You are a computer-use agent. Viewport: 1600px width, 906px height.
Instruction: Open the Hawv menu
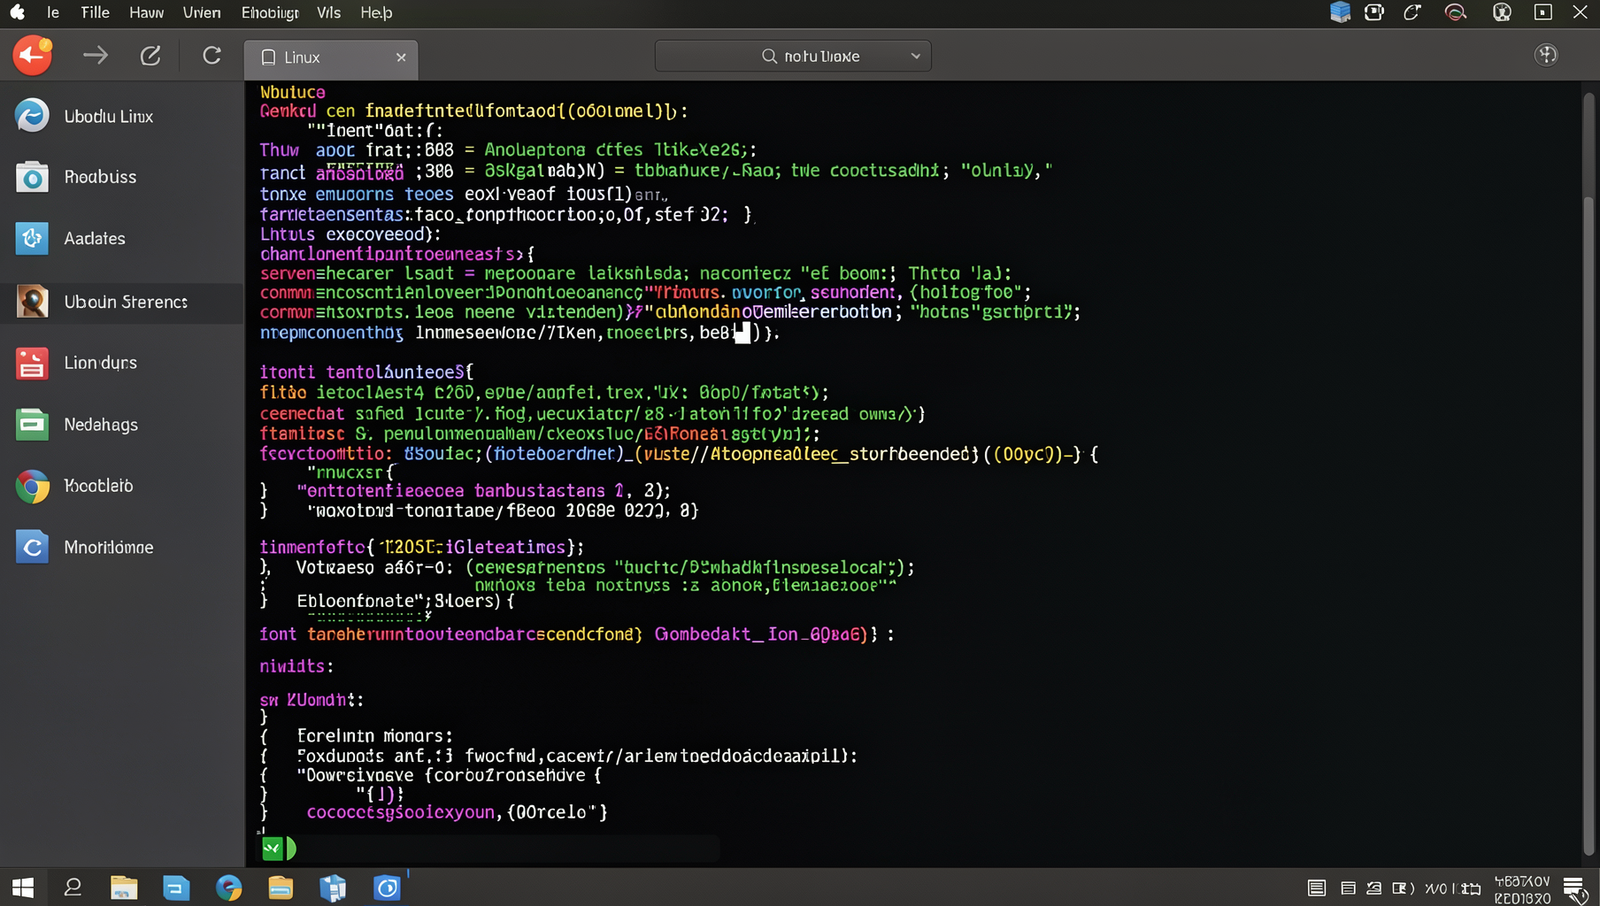click(x=146, y=12)
